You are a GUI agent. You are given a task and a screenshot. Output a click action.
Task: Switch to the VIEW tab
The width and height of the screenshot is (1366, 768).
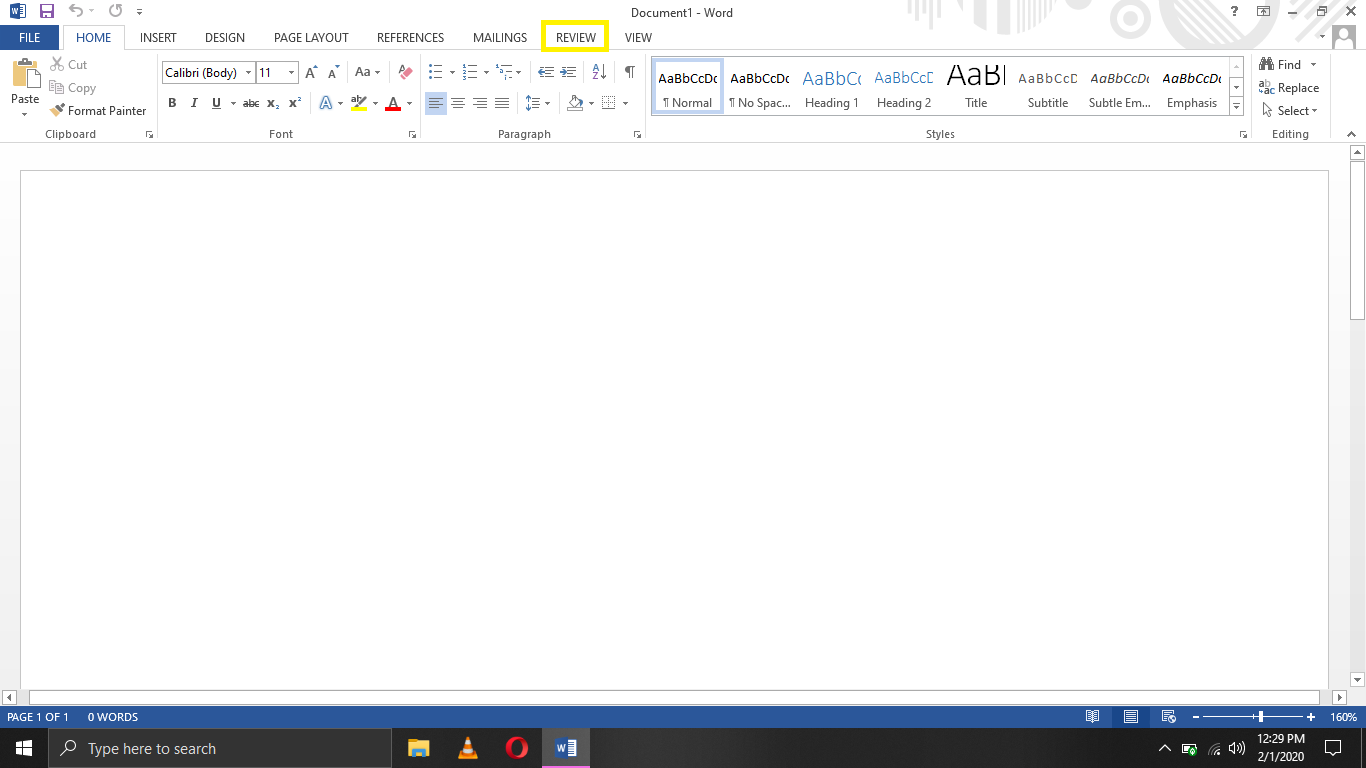tap(638, 37)
